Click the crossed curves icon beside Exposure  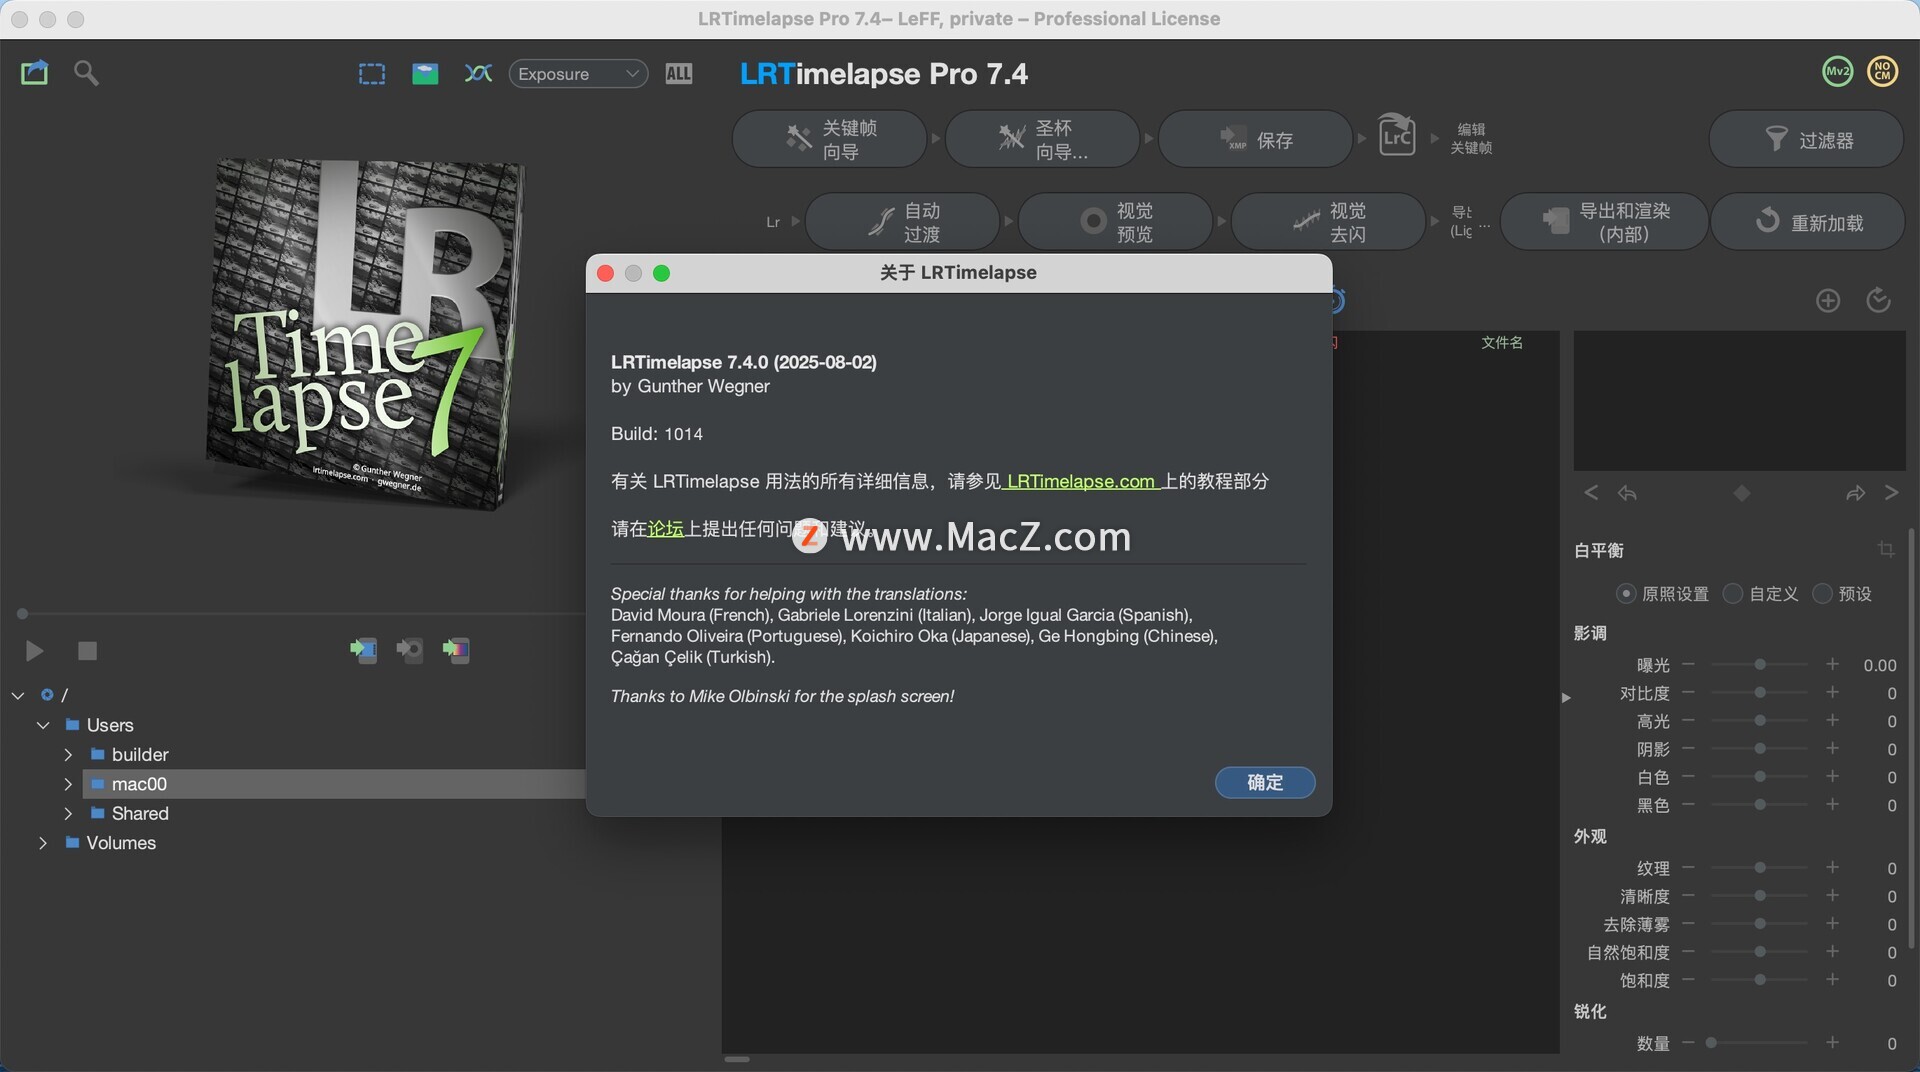pyautogui.click(x=478, y=73)
